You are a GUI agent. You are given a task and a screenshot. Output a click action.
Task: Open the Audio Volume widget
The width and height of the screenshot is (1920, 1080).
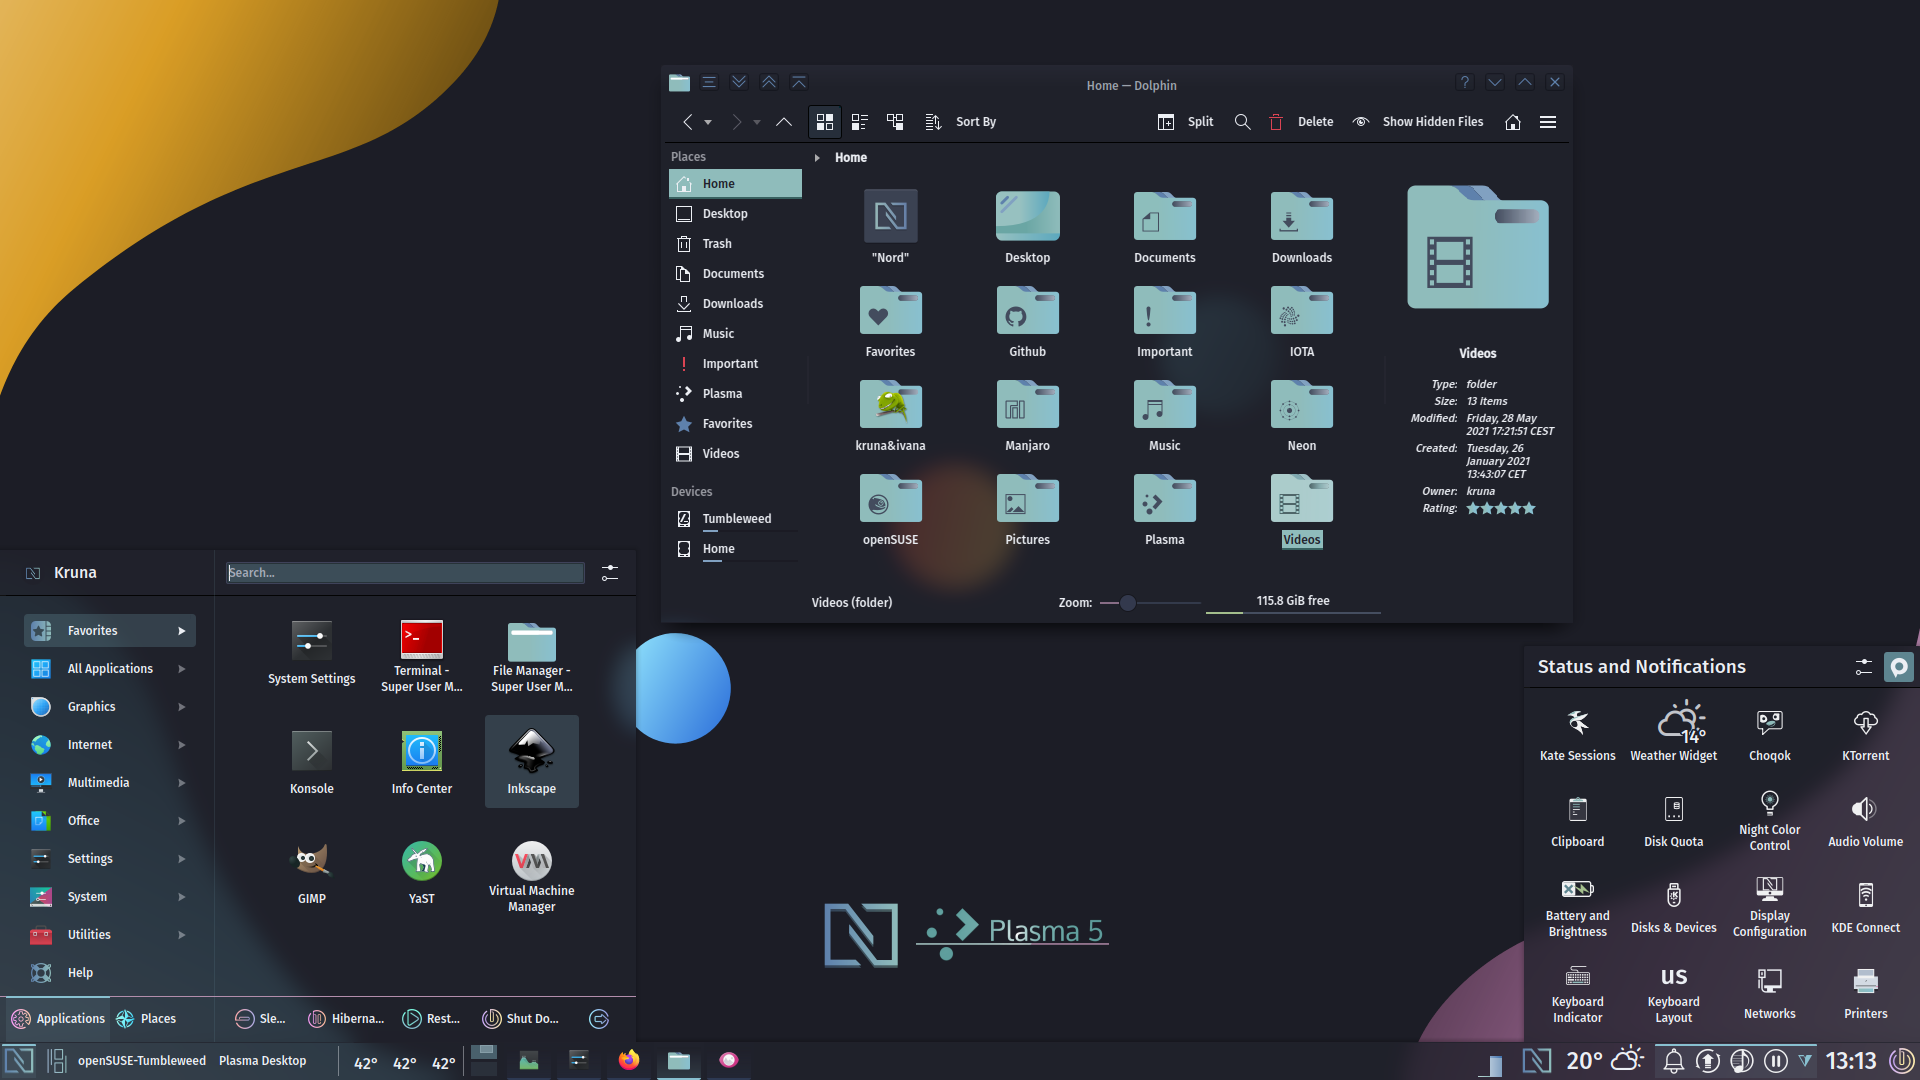(1865, 820)
